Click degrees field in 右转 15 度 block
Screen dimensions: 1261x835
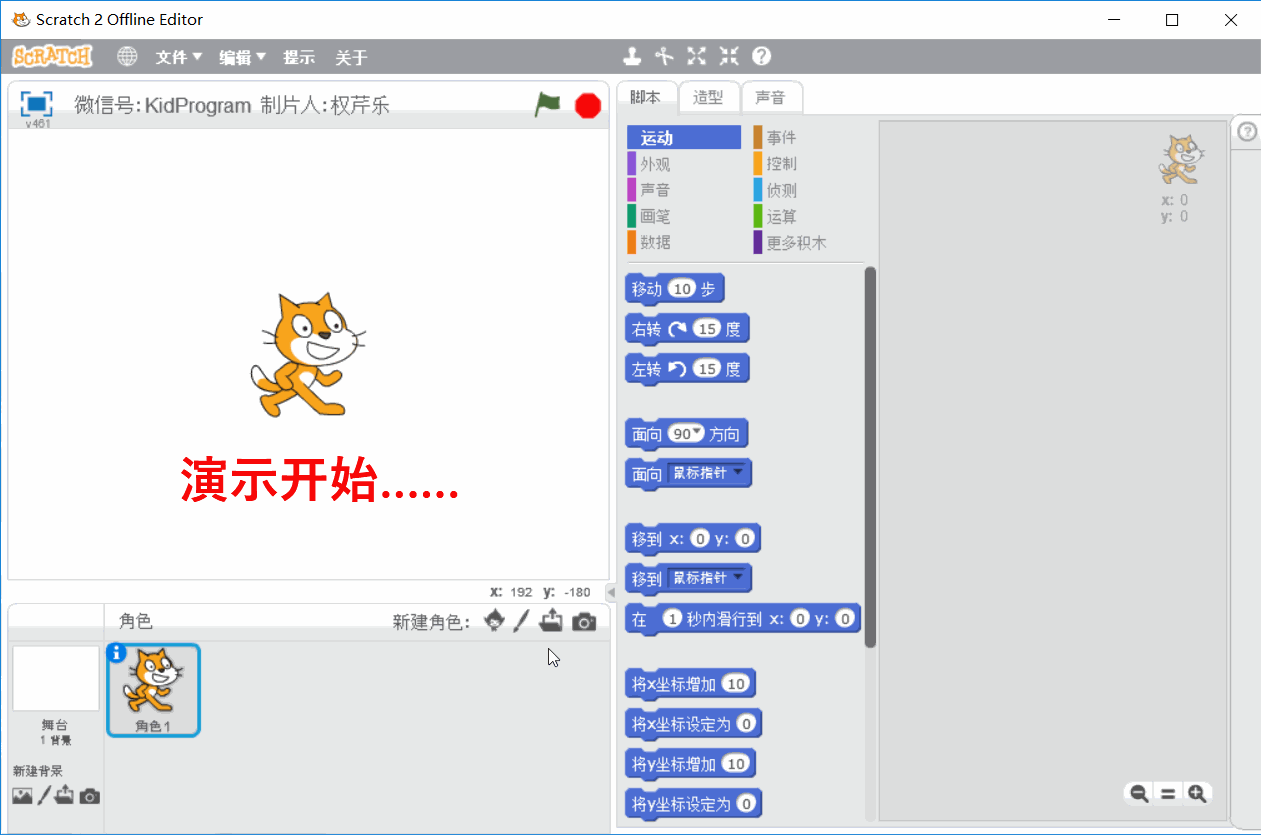click(x=707, y=329)
